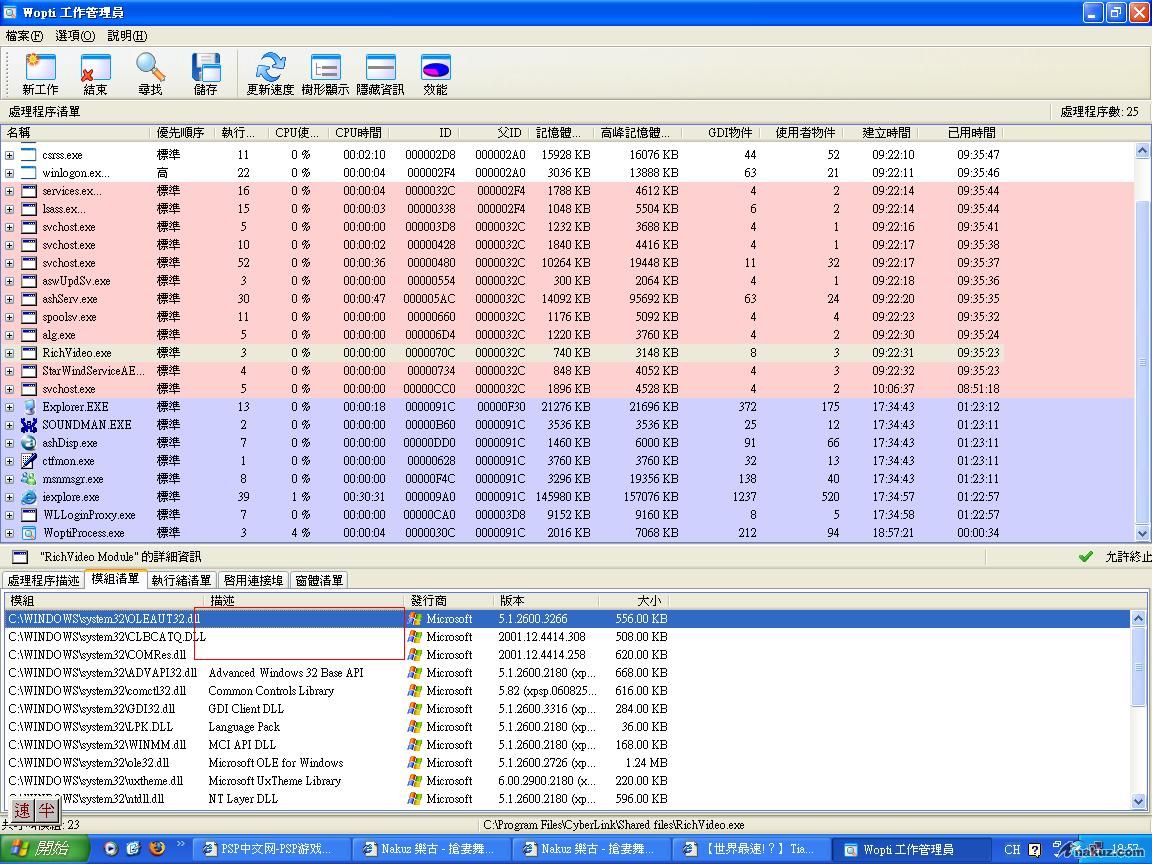Expand the iexplore.exe process tree node
Image resolution: width=1152 pixels, height=864 pixels.
(10, 497)
